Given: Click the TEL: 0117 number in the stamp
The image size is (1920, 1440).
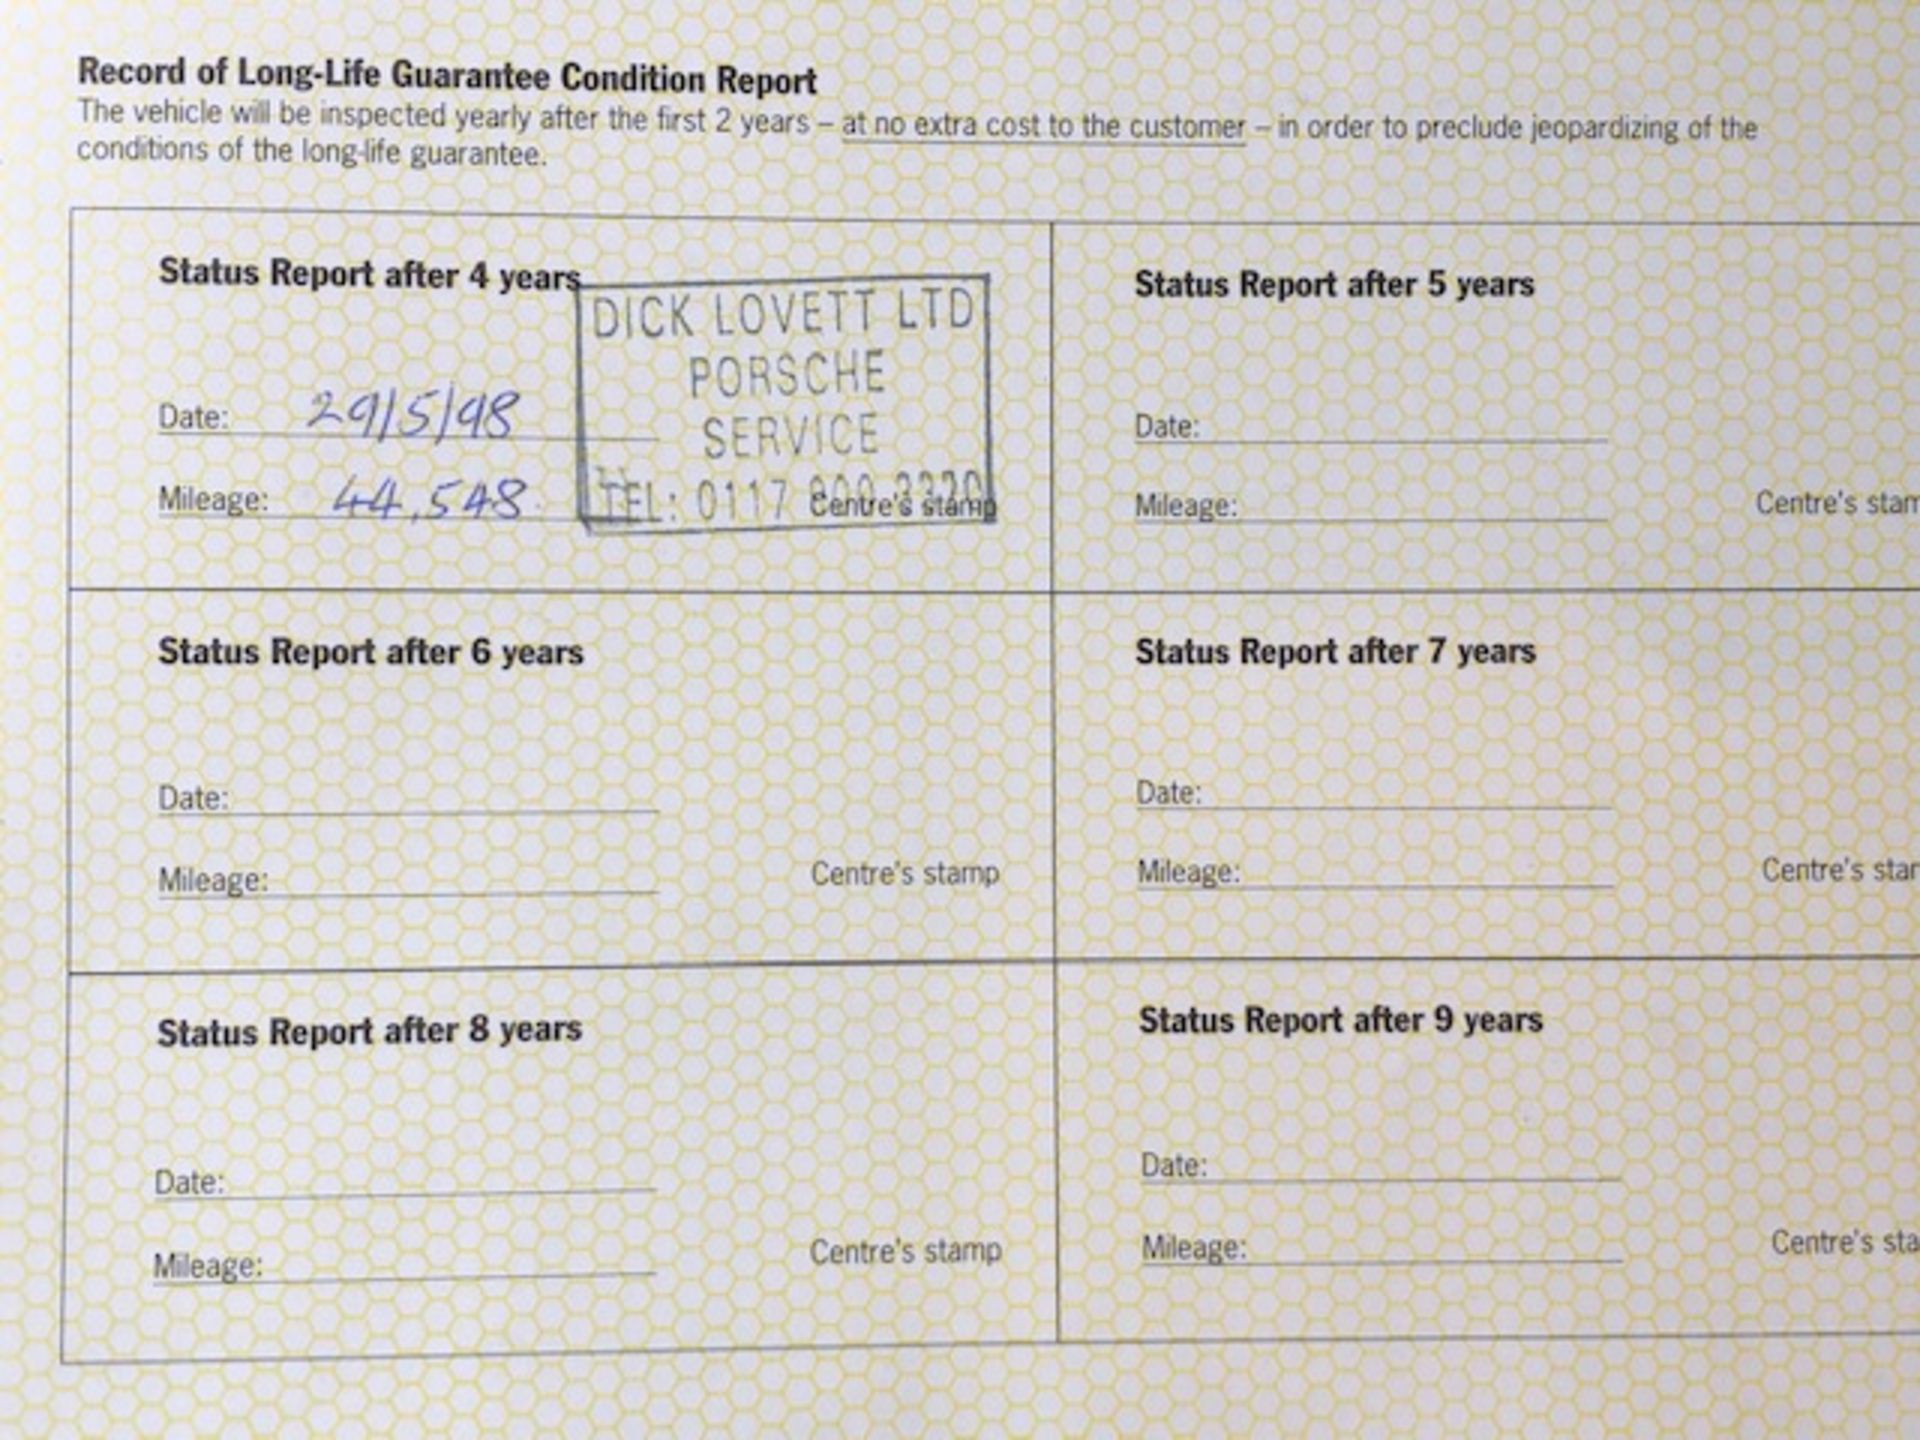Looking at the screenshot, I should point(793,498).
